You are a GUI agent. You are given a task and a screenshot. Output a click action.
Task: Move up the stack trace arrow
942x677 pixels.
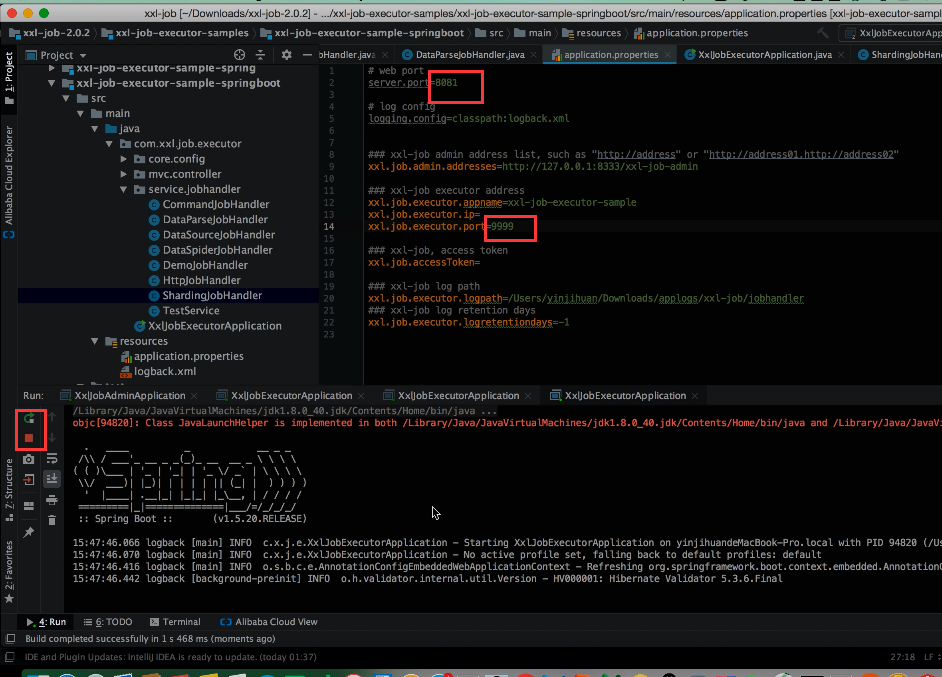click(x=52, y=416)
